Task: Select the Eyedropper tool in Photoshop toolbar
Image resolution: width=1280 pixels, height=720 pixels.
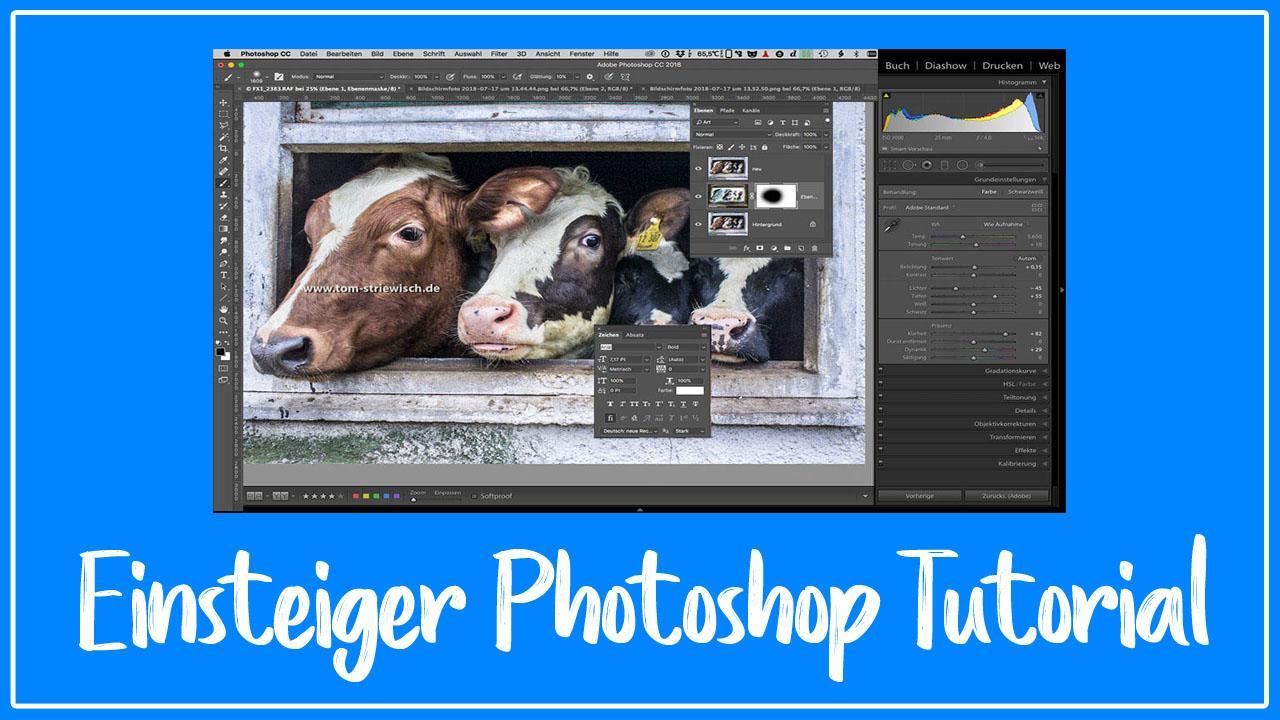Action: coord(222,159)
